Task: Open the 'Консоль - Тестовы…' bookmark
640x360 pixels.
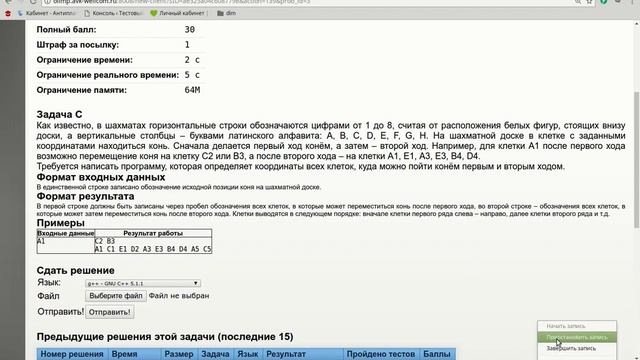Action: point(113,13)
